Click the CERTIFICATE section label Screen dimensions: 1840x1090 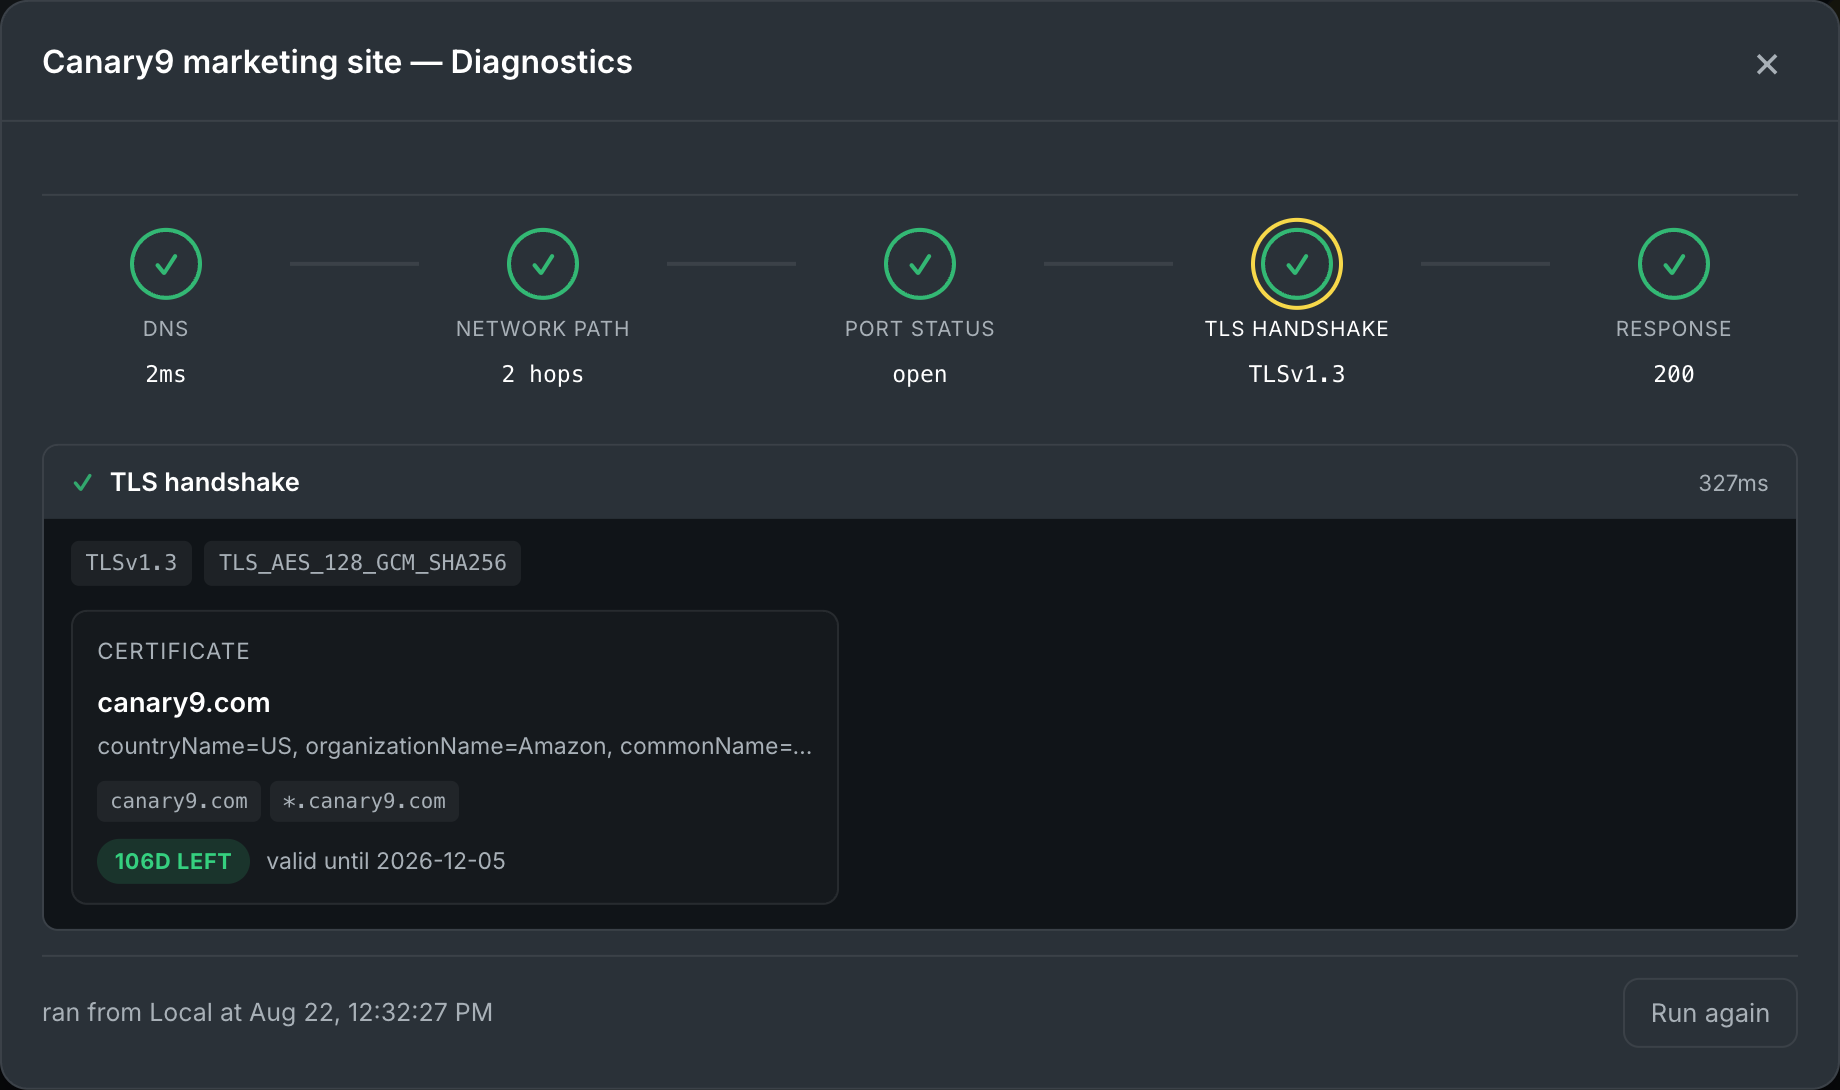coord(174,651)
